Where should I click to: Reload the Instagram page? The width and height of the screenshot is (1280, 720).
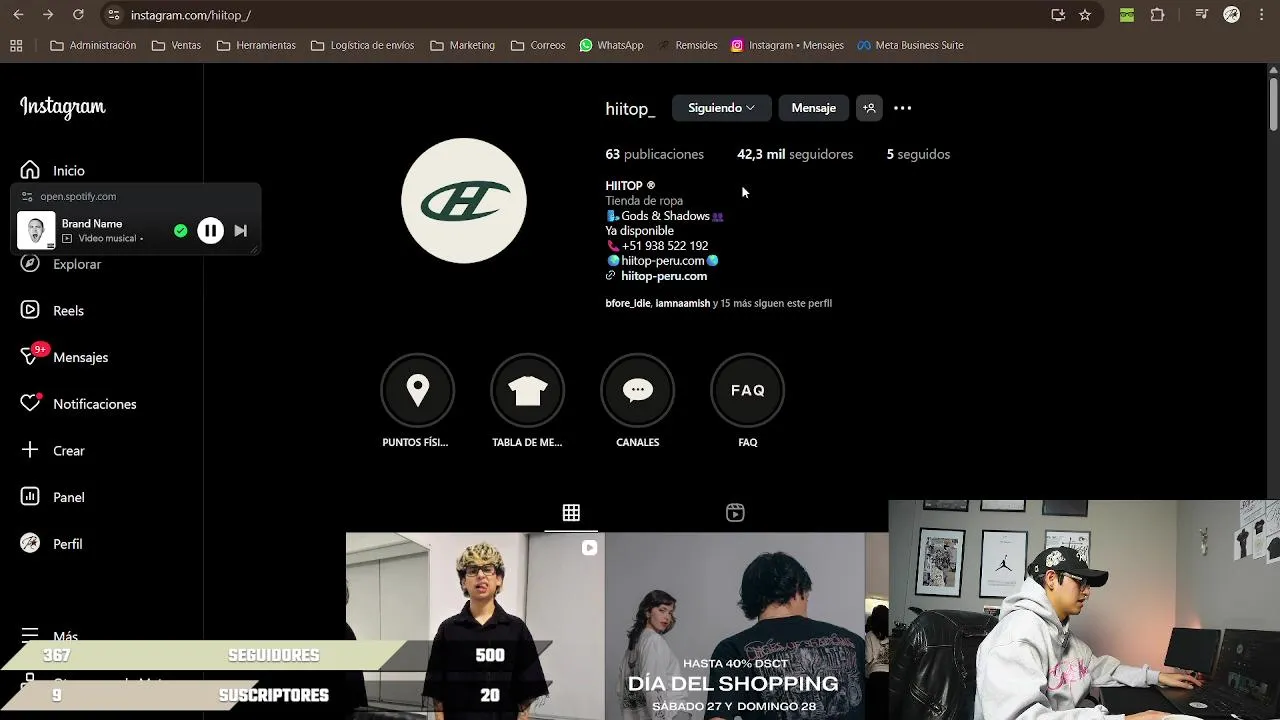78,15
